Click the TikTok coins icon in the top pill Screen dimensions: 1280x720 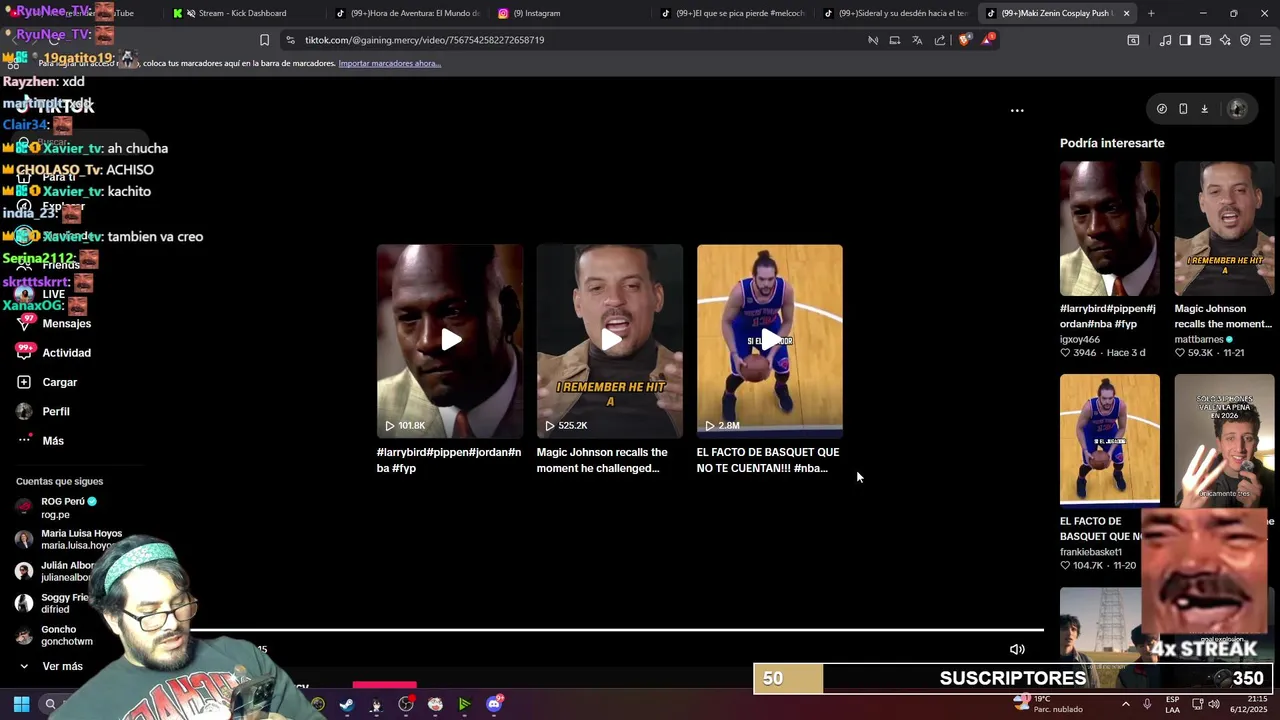pyautogui.click(x=1161, y=109)
